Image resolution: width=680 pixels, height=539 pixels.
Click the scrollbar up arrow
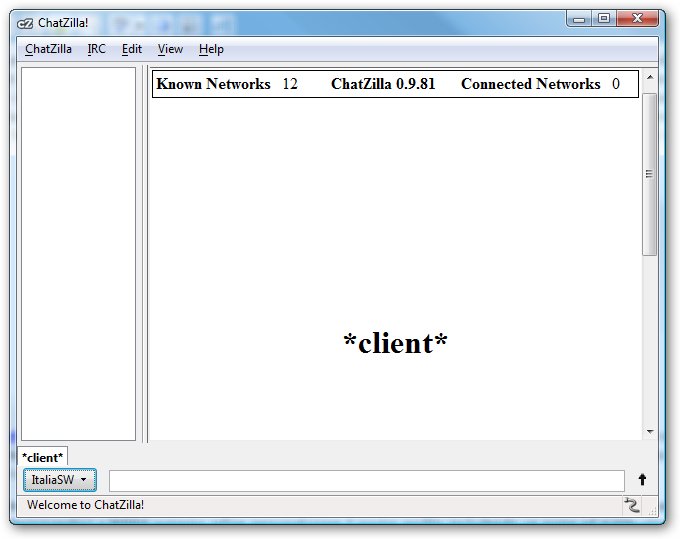pyautogui.click(x=650, y=78)
